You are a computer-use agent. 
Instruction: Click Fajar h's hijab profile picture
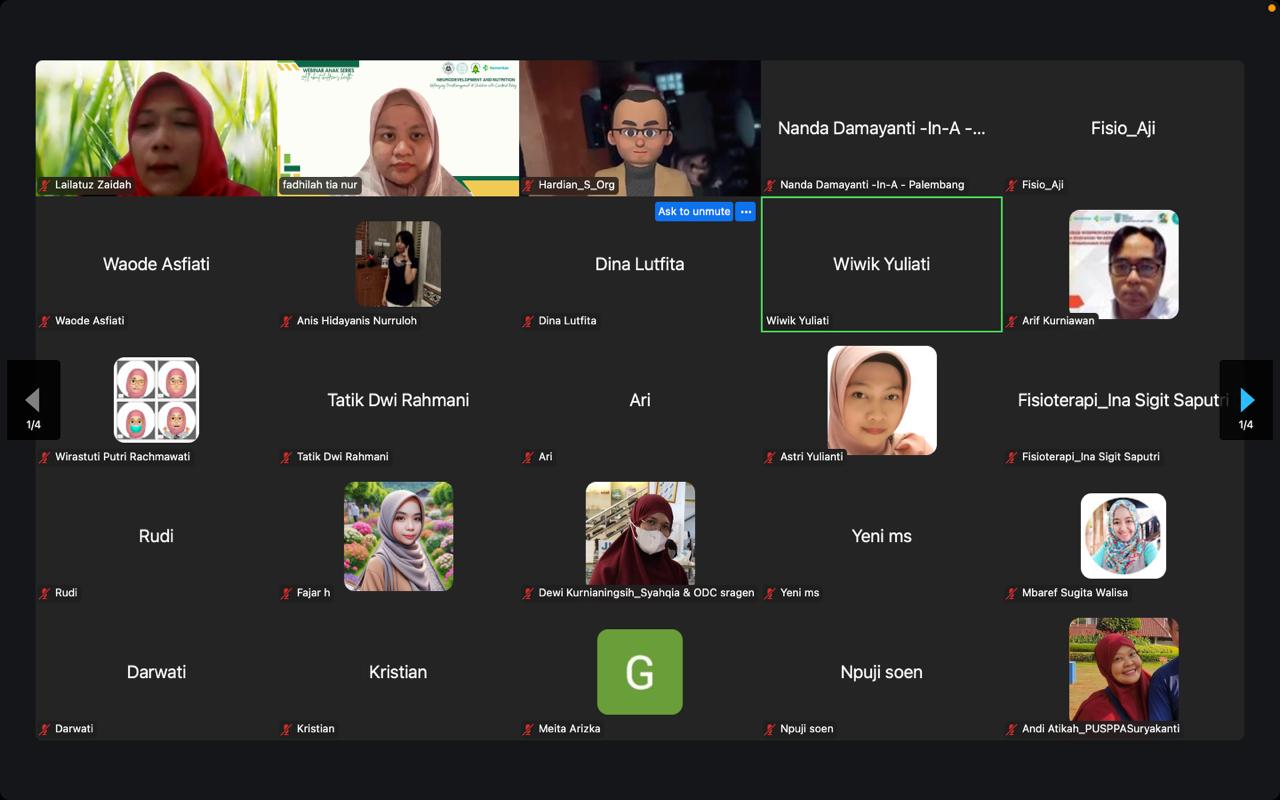click(398, 536)
